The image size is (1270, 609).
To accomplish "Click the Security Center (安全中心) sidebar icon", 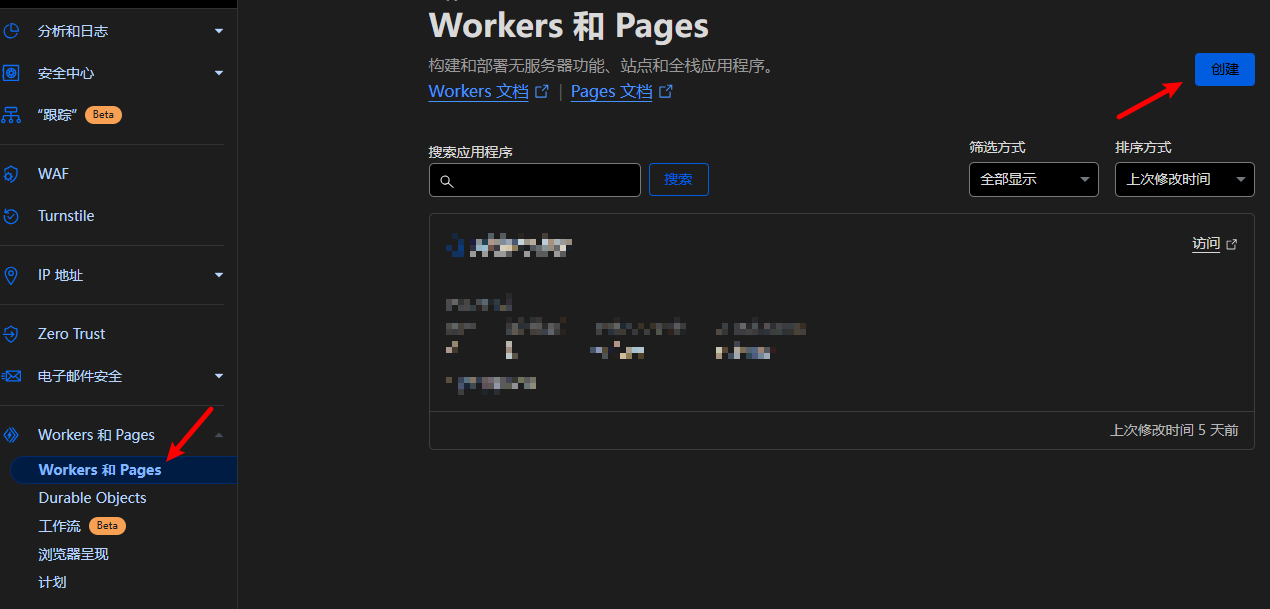I will click(x=11, y=73).
